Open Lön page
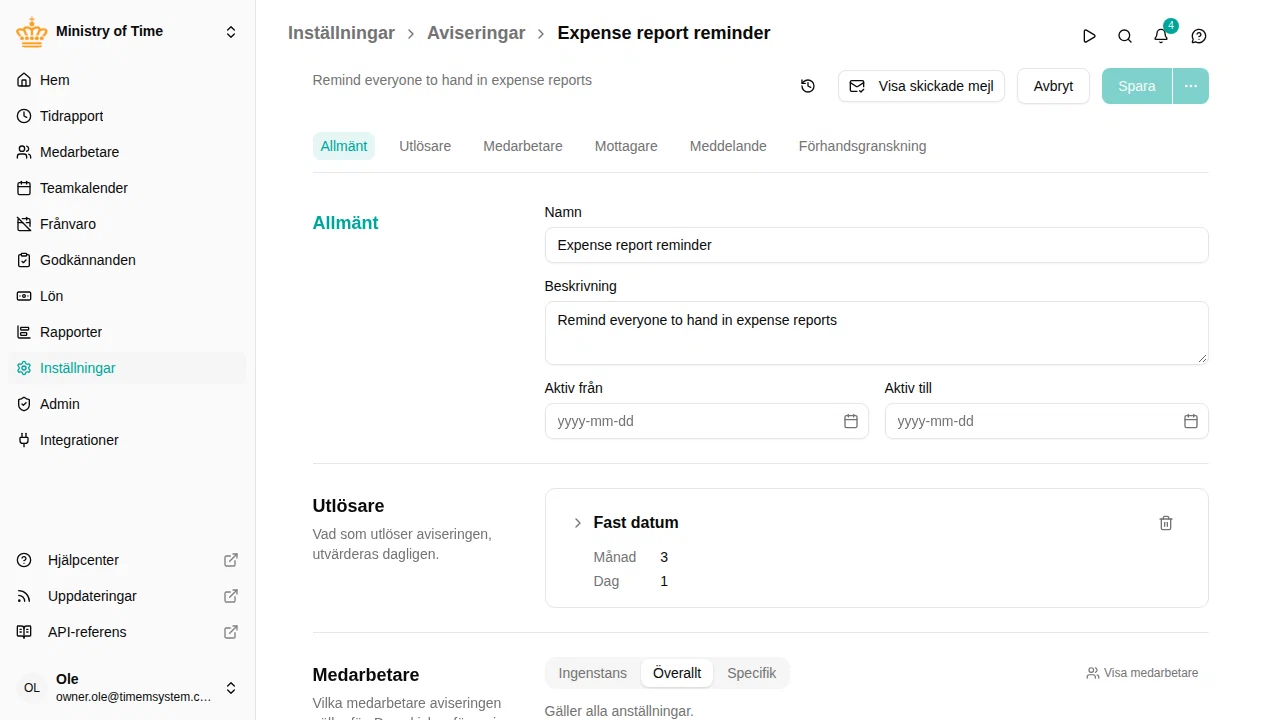 pyautogui.click(x=127, y=296)
